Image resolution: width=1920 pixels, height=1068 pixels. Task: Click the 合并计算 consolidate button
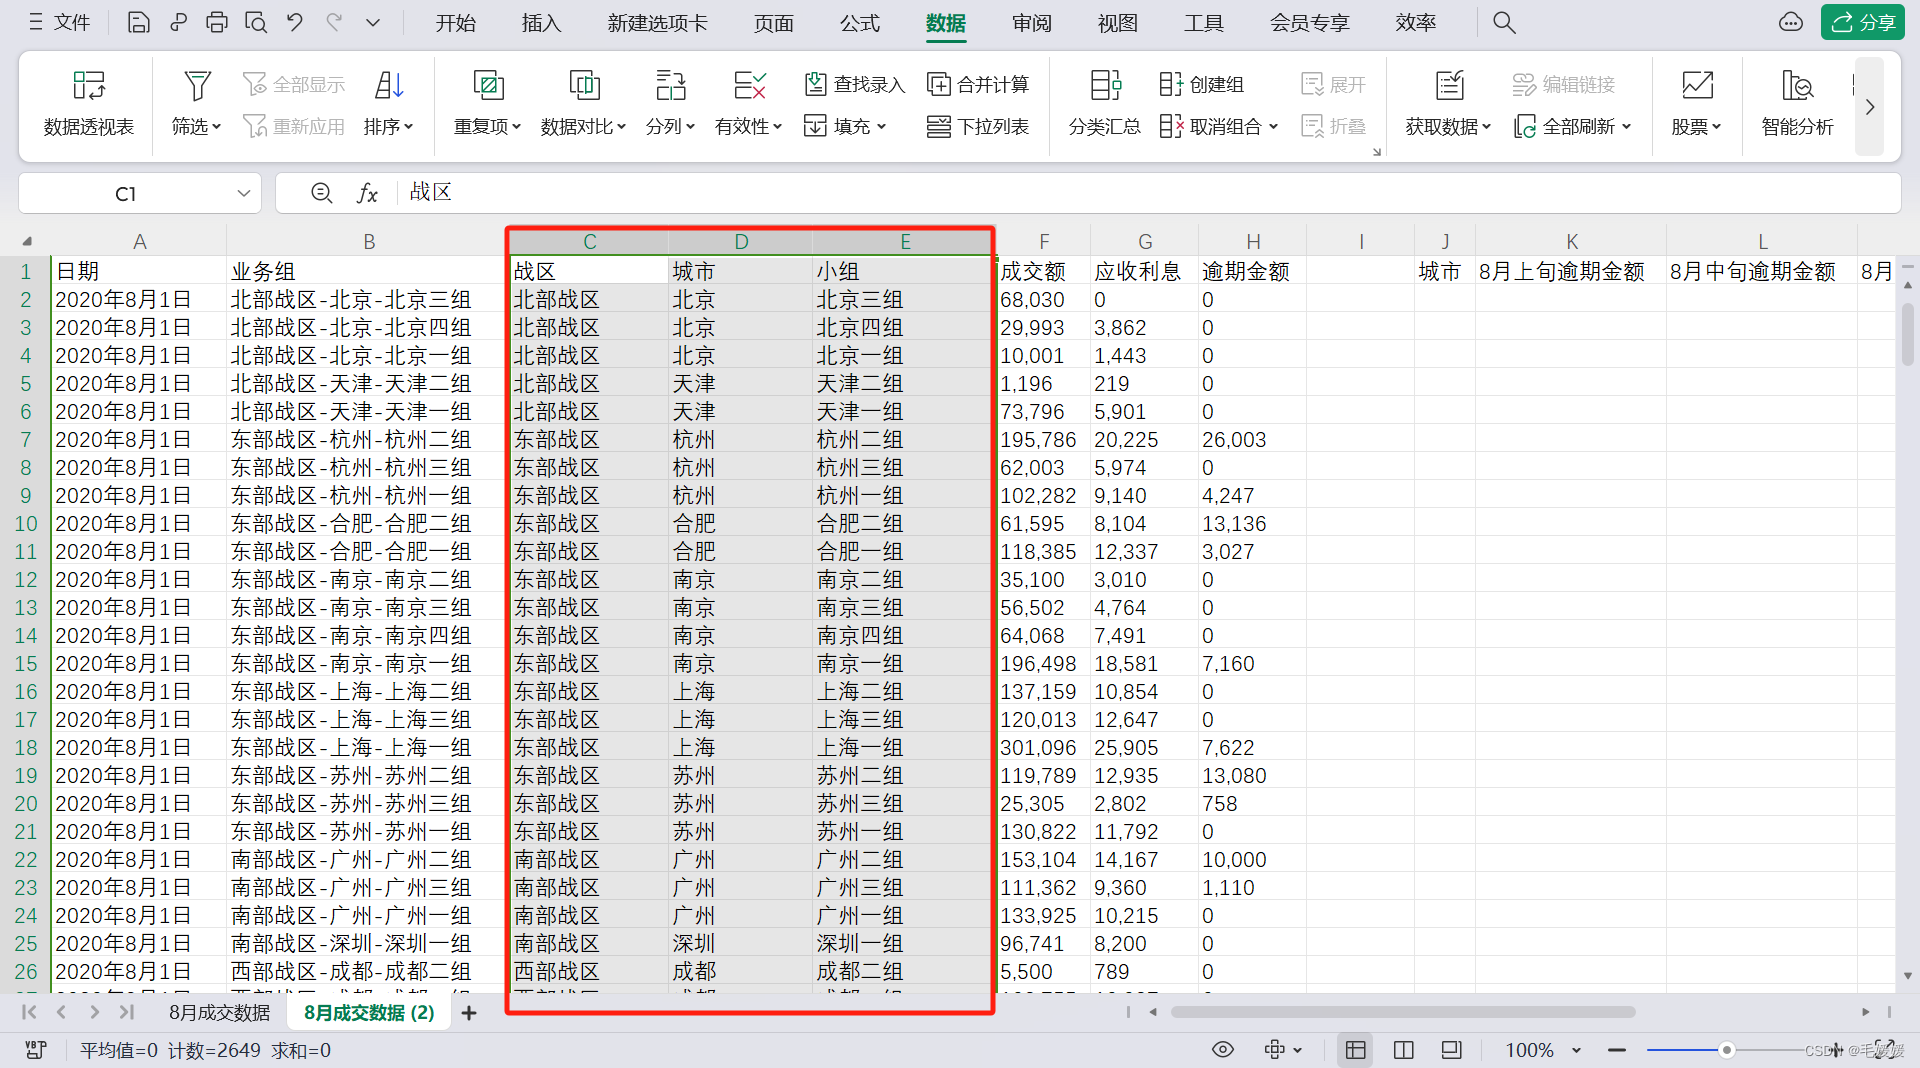pos(978,84)
